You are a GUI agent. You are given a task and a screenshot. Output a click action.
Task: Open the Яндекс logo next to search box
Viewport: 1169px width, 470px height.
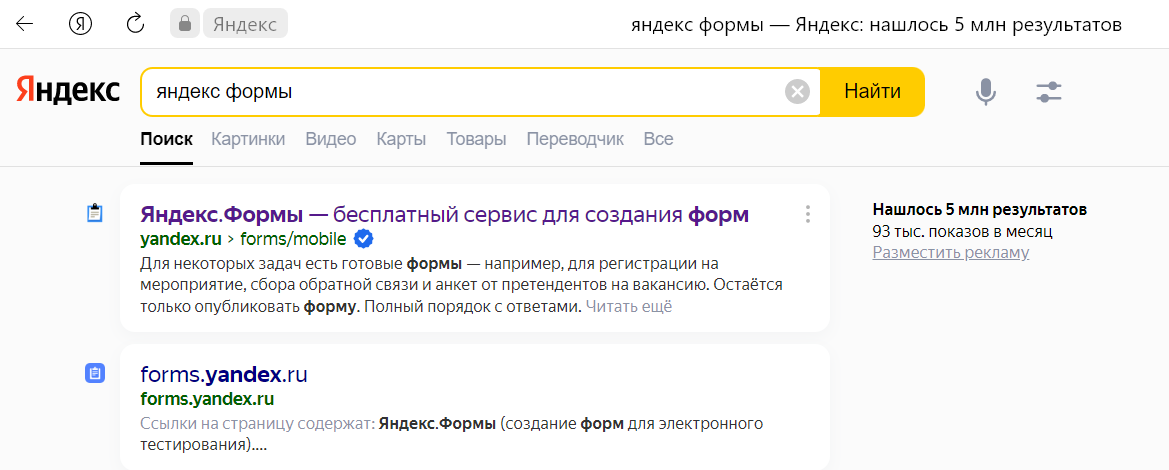click(68, 90)
